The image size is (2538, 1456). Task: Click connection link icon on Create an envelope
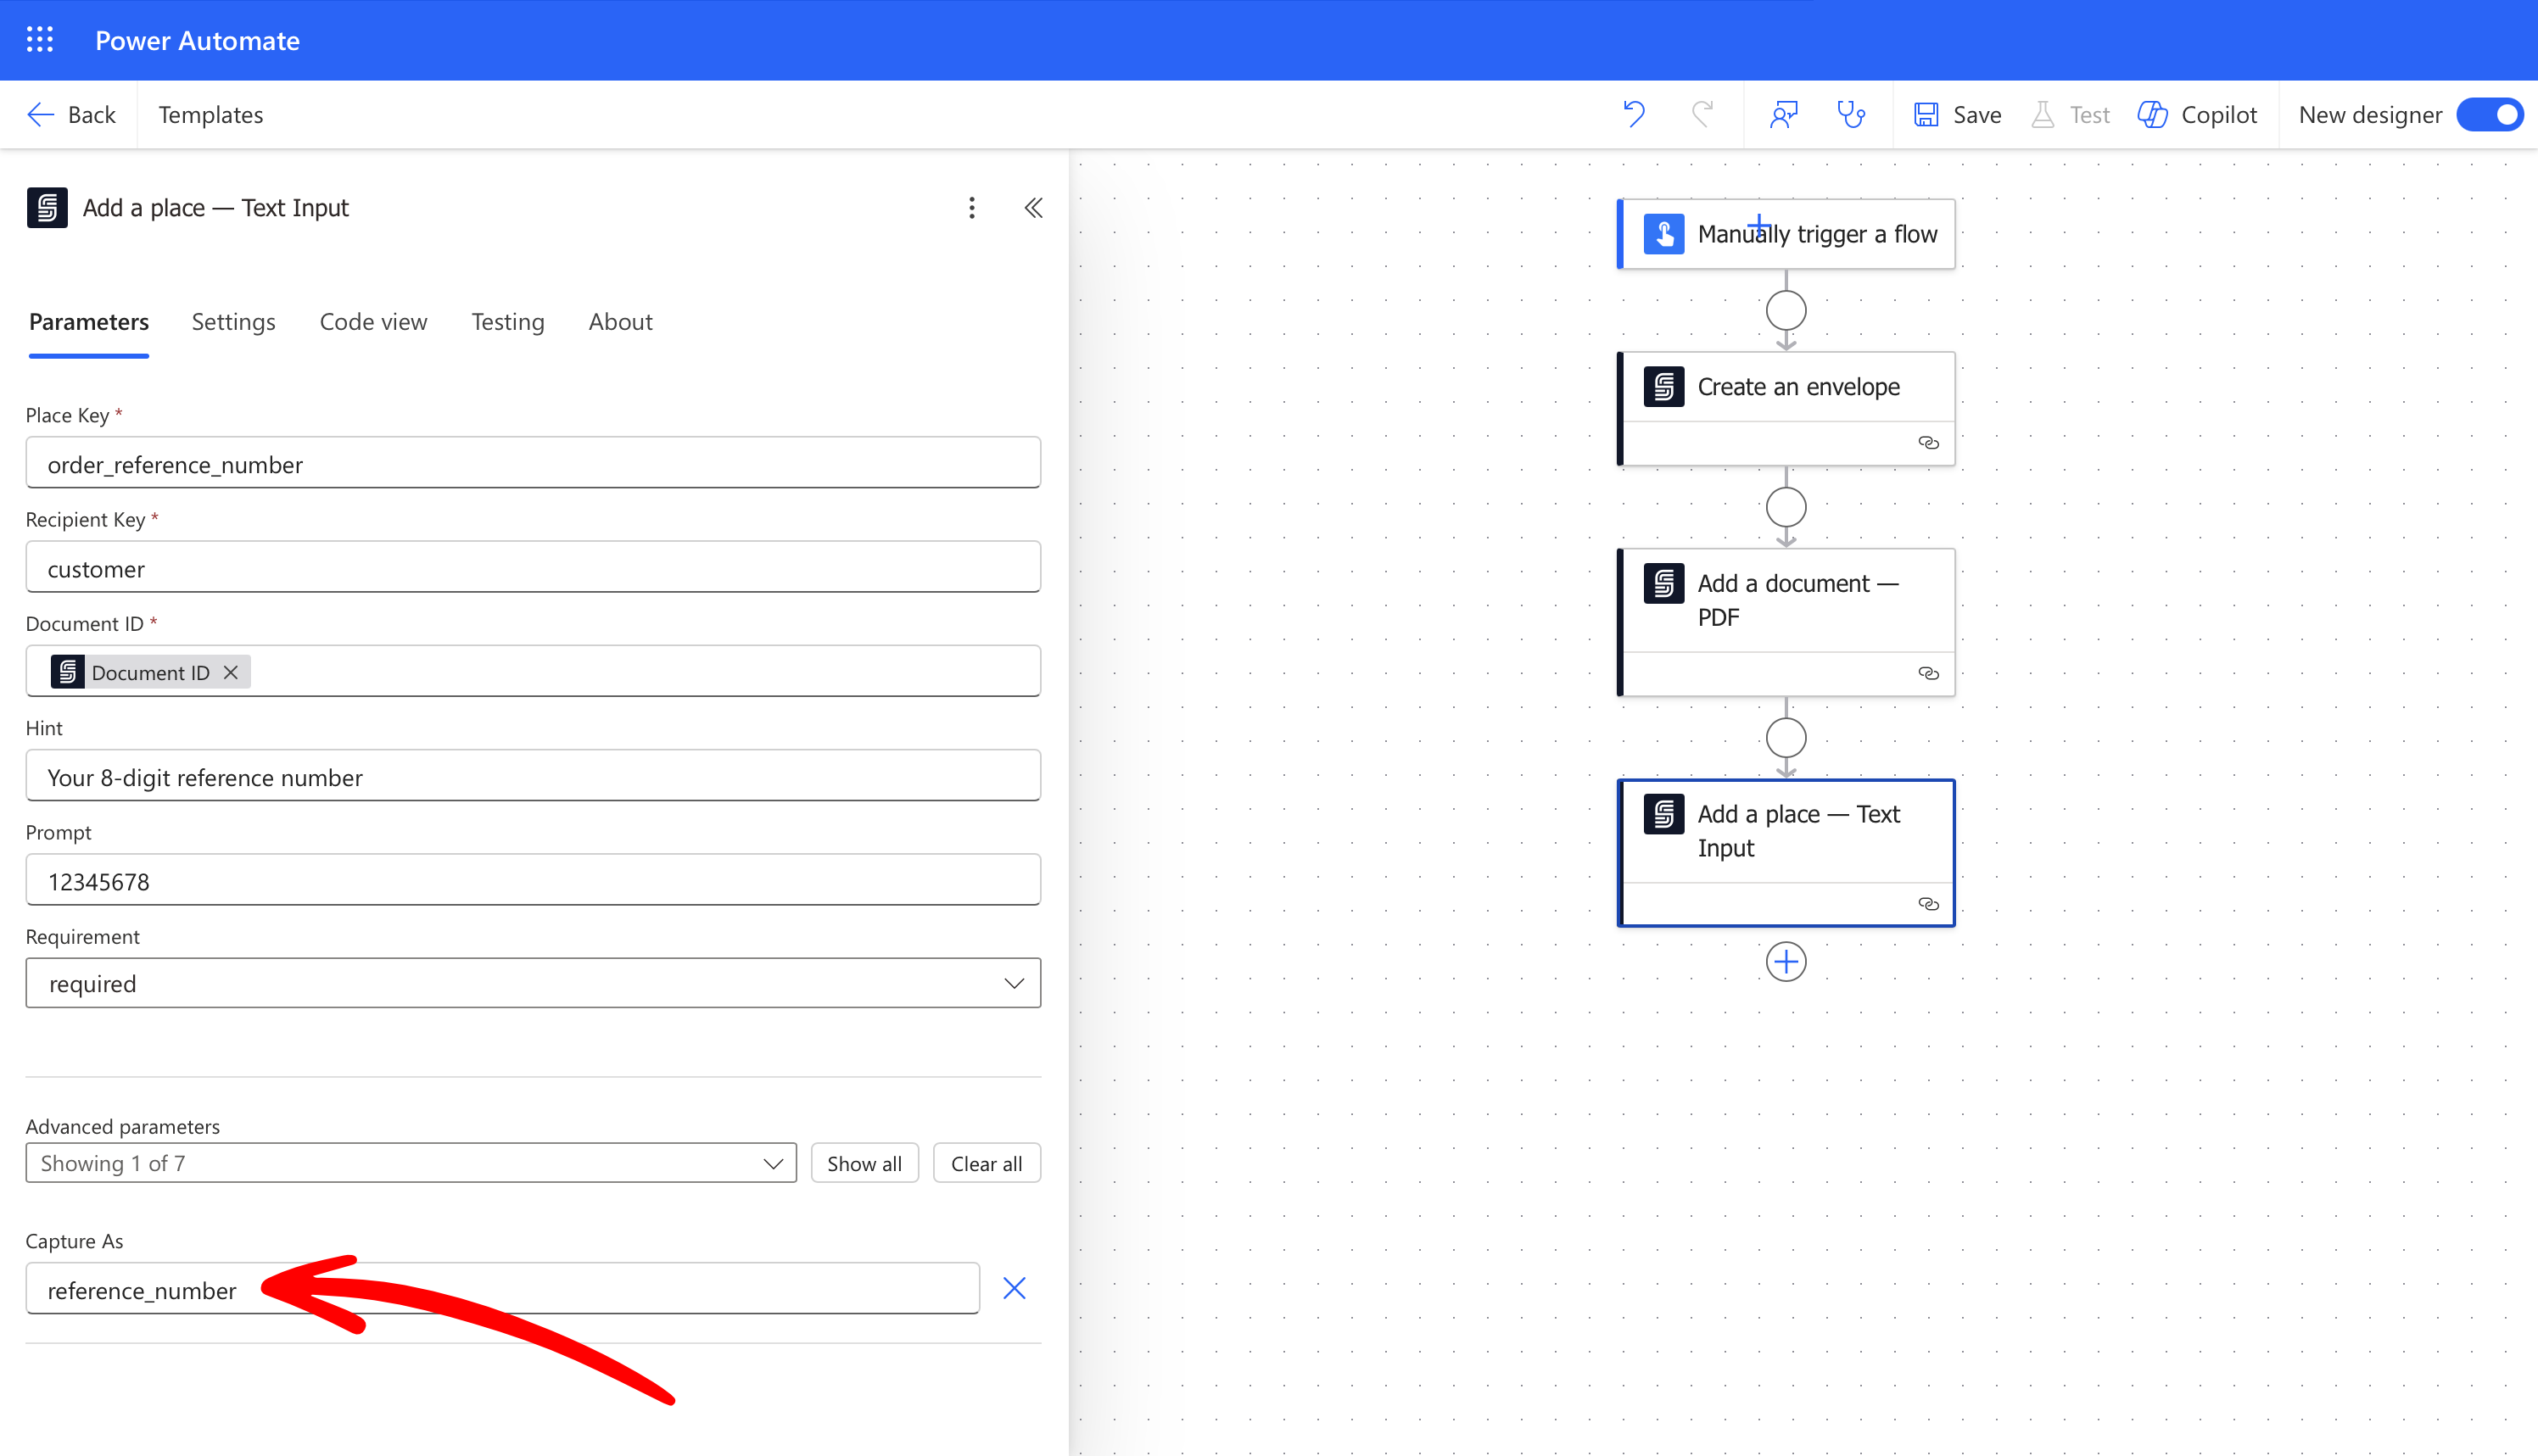pos(1928,443)
